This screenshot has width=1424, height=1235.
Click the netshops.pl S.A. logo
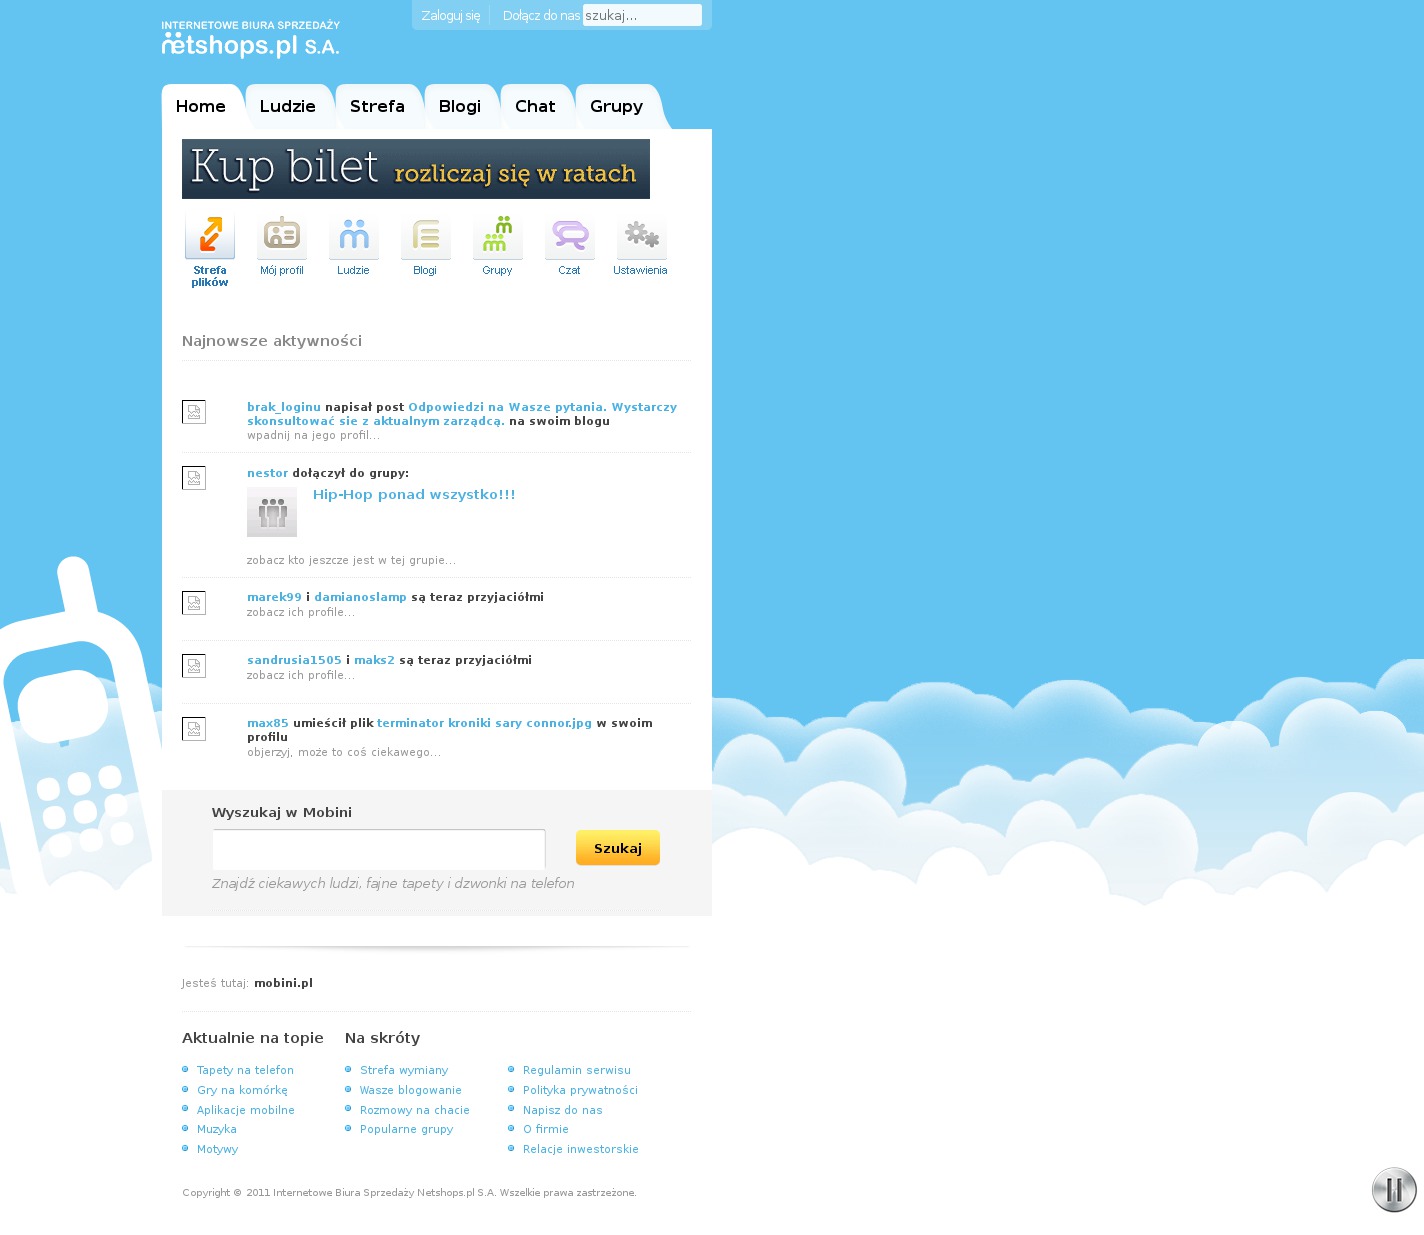tap(251, 39)
